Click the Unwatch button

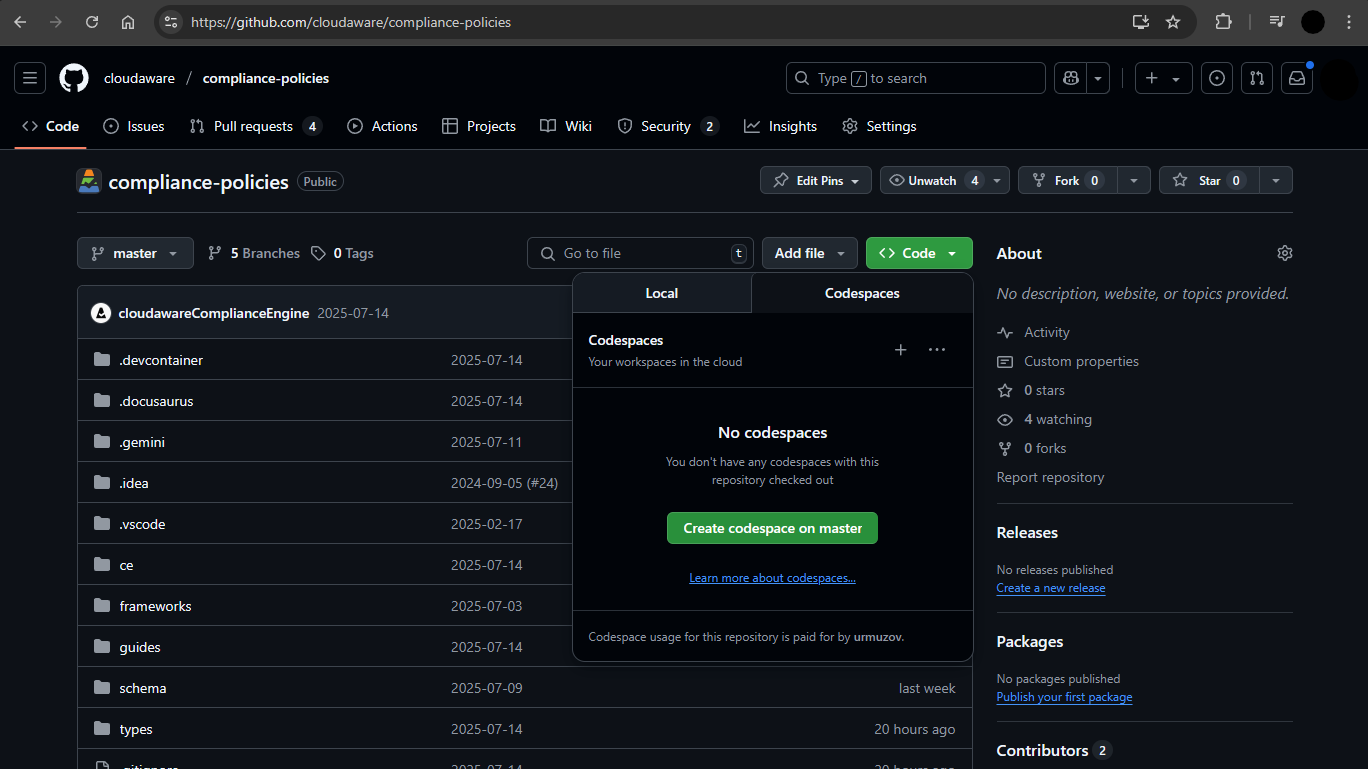[932, 180]
